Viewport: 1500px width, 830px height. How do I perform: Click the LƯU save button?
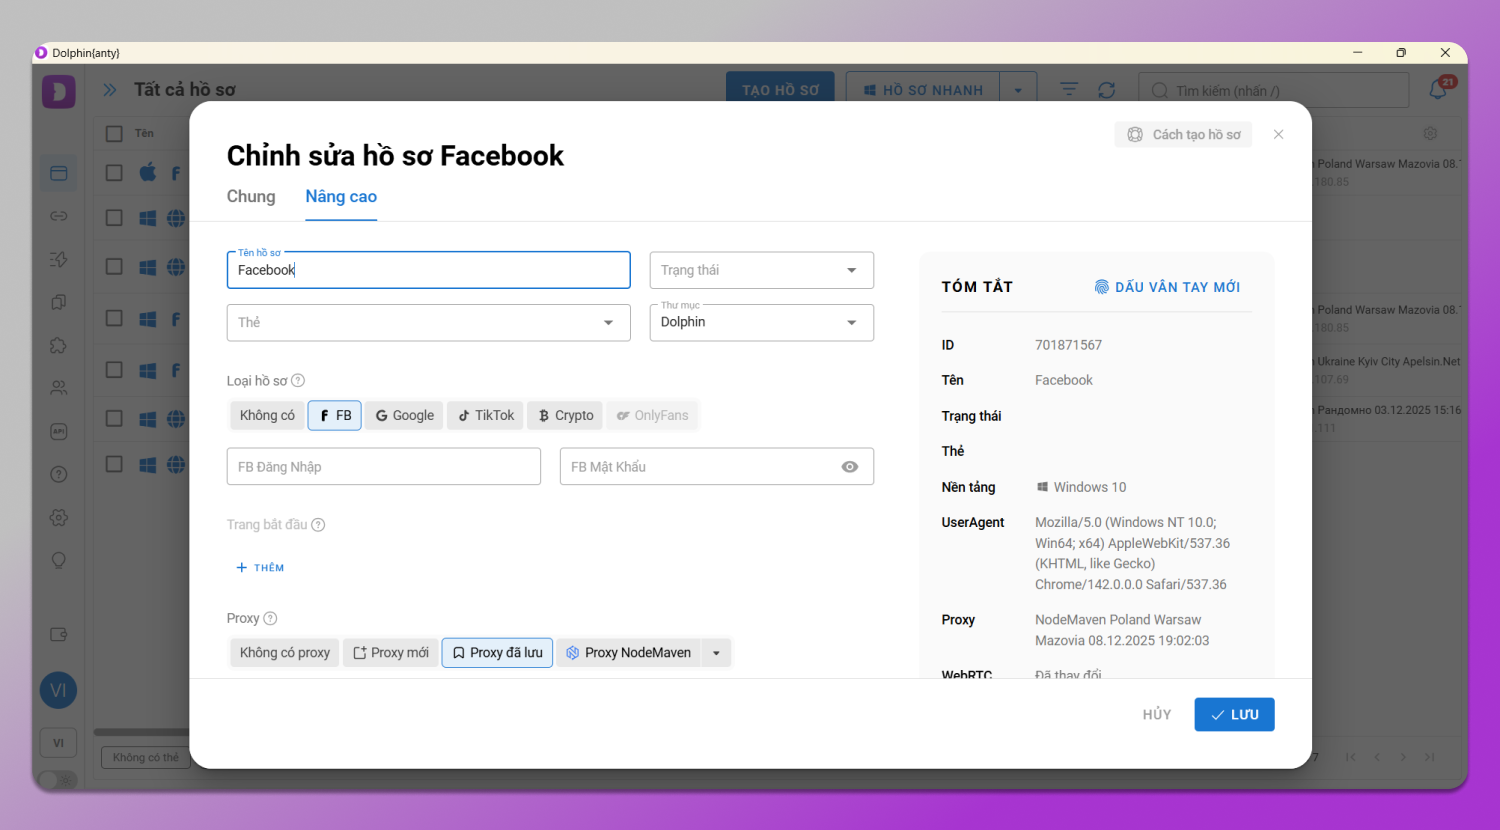point(1234,715)
